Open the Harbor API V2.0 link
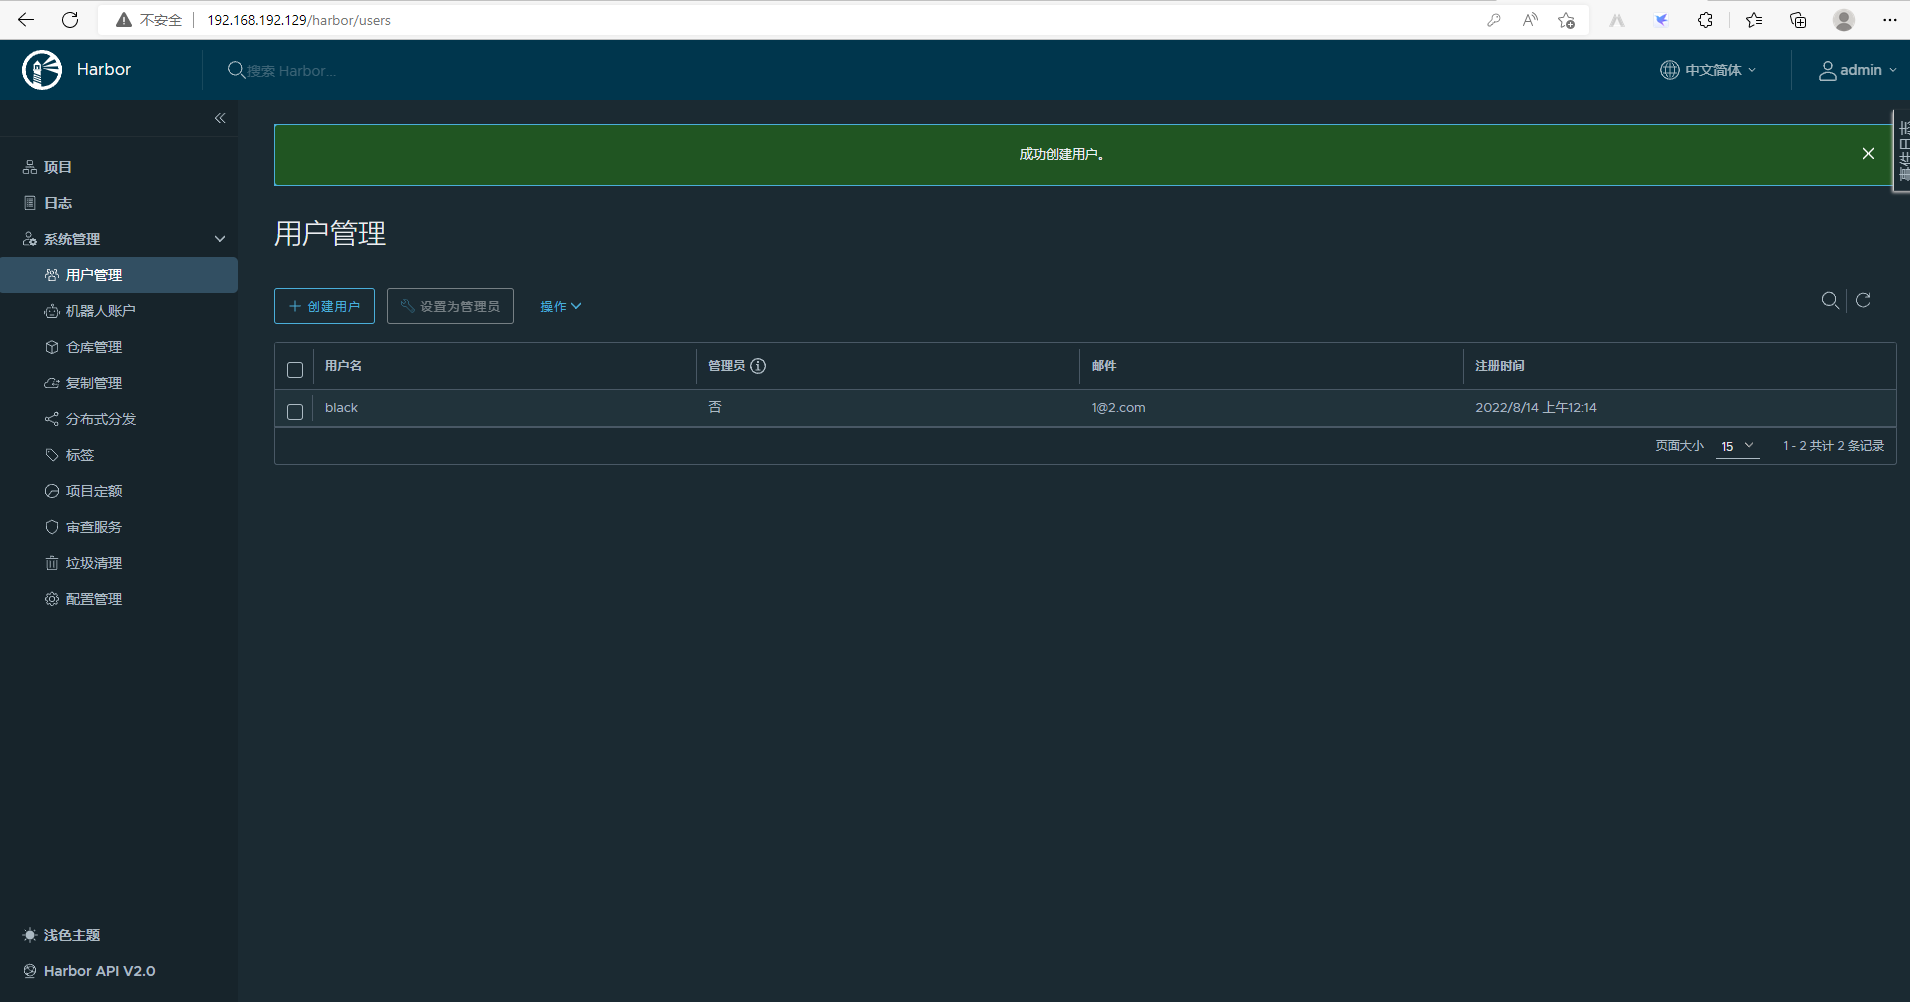 pyautogui.click(x=99, y=970)
